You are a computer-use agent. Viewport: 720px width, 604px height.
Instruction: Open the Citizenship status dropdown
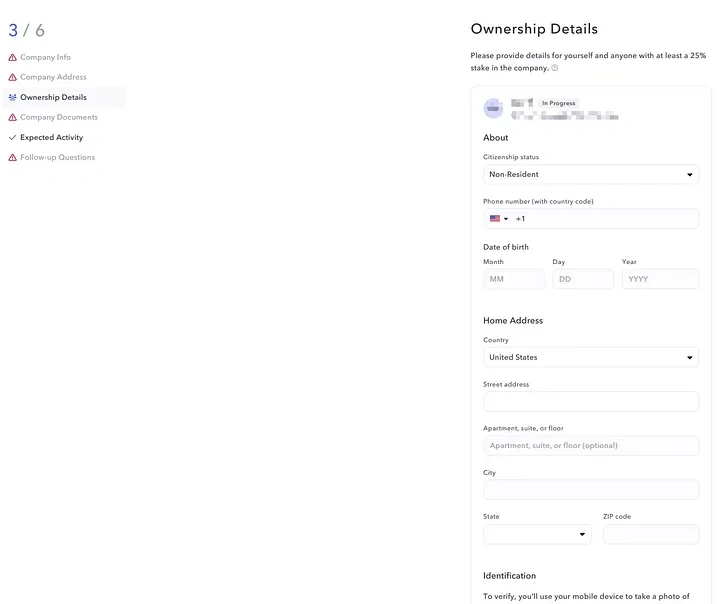tap(590, 175)
